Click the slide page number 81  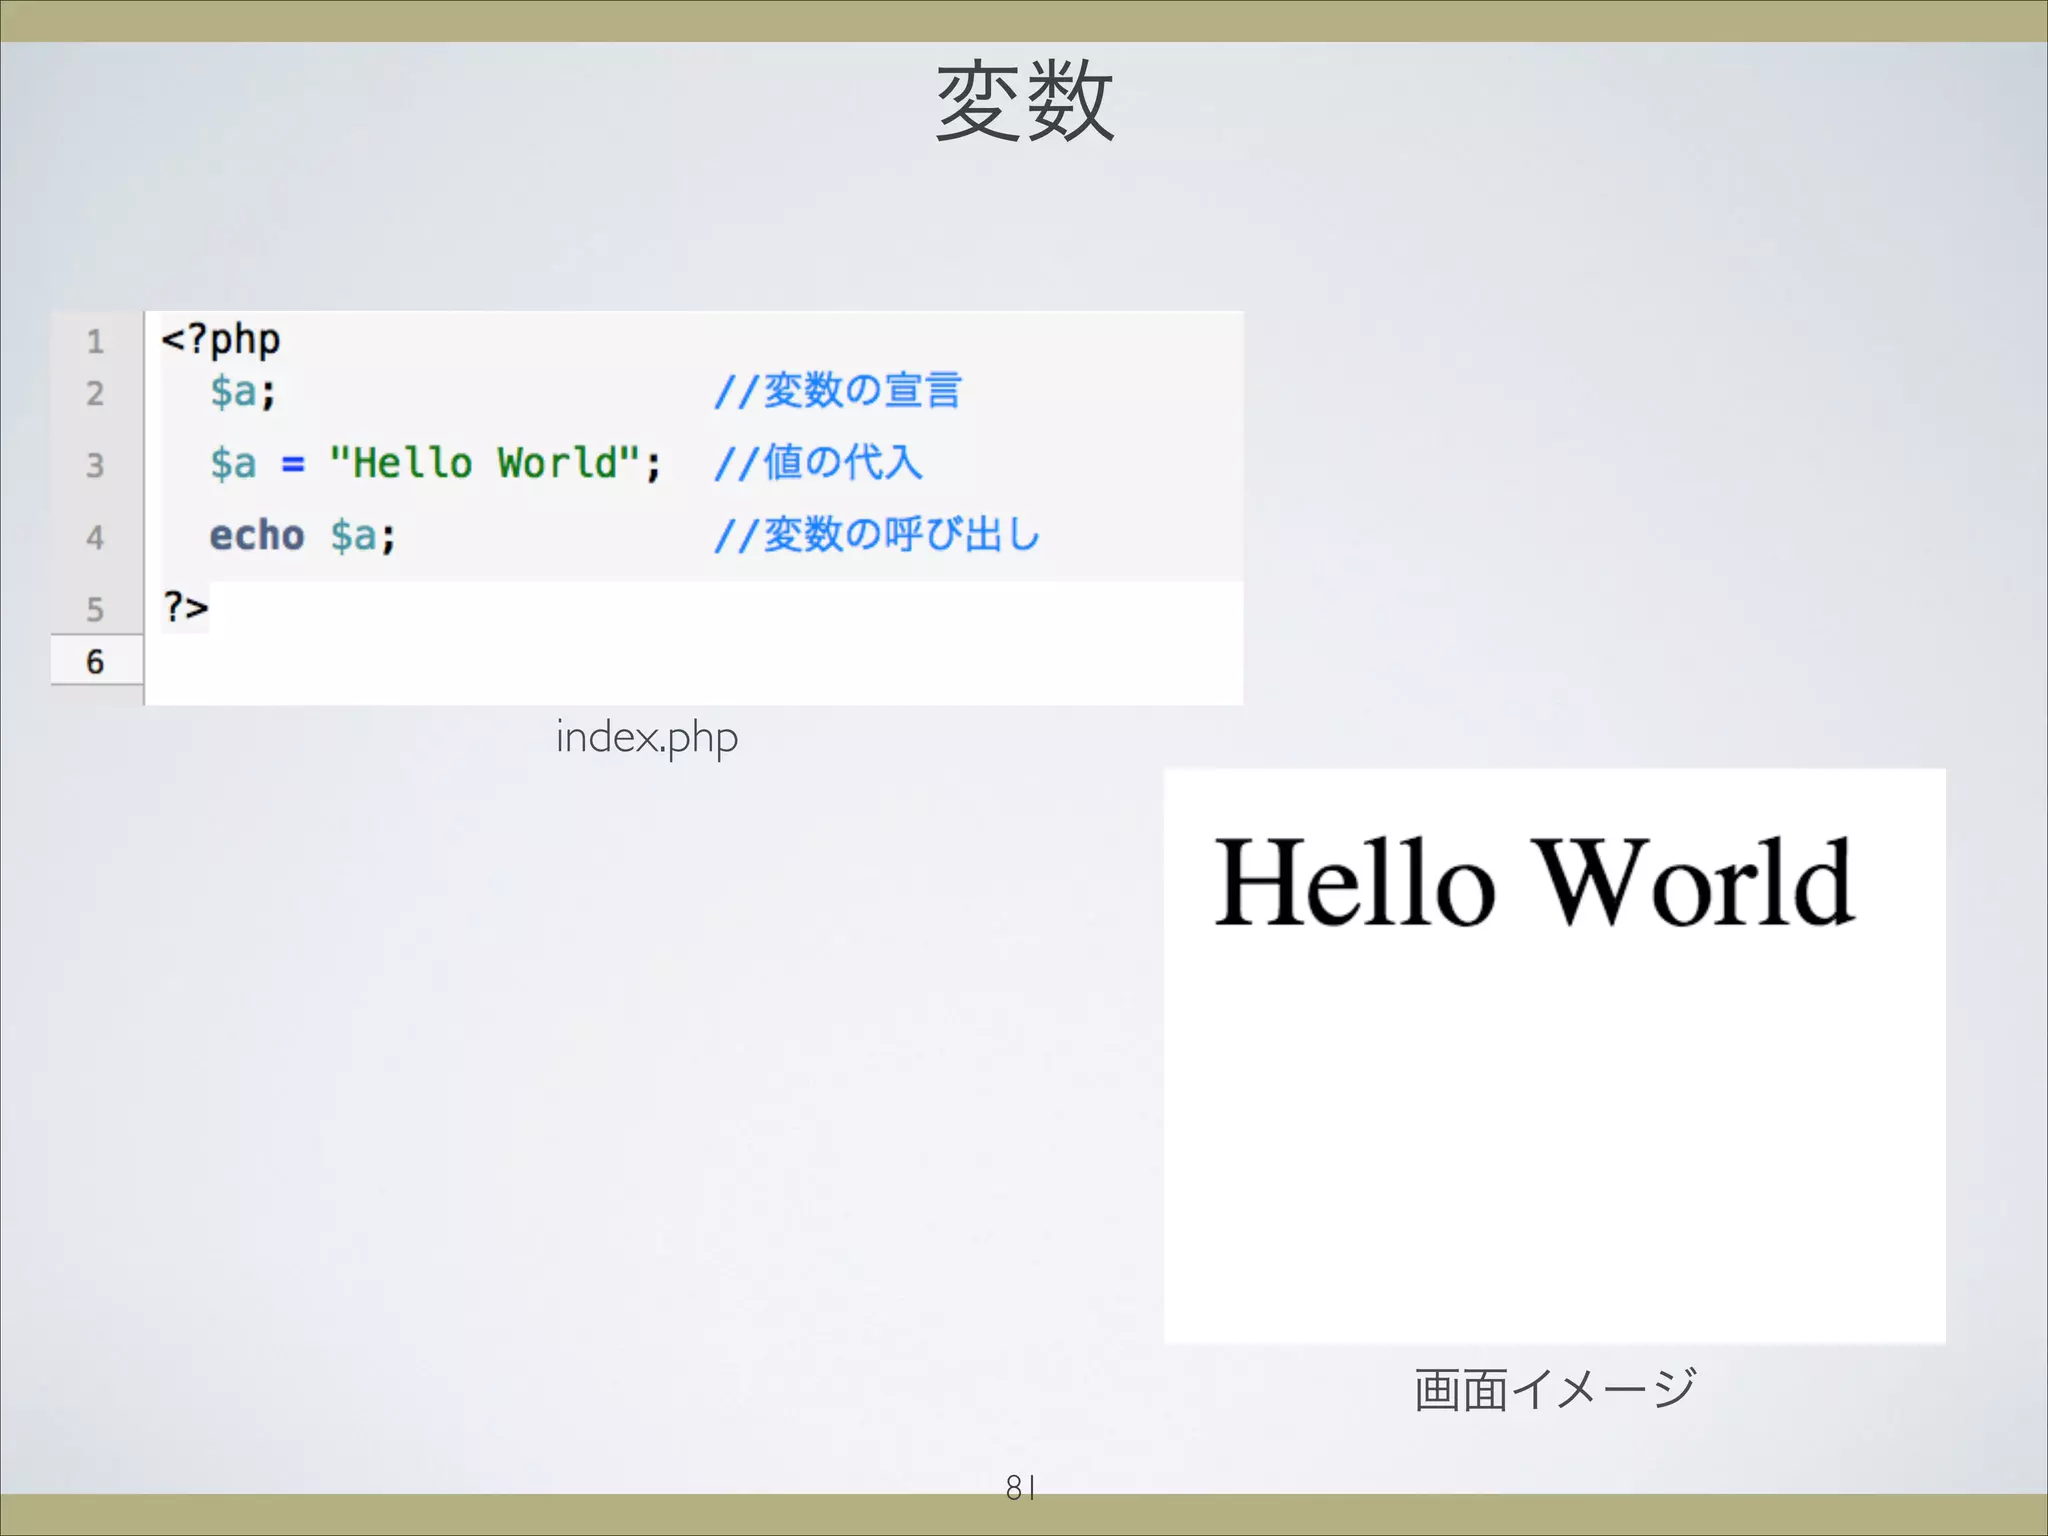tap(1021, 1488)
